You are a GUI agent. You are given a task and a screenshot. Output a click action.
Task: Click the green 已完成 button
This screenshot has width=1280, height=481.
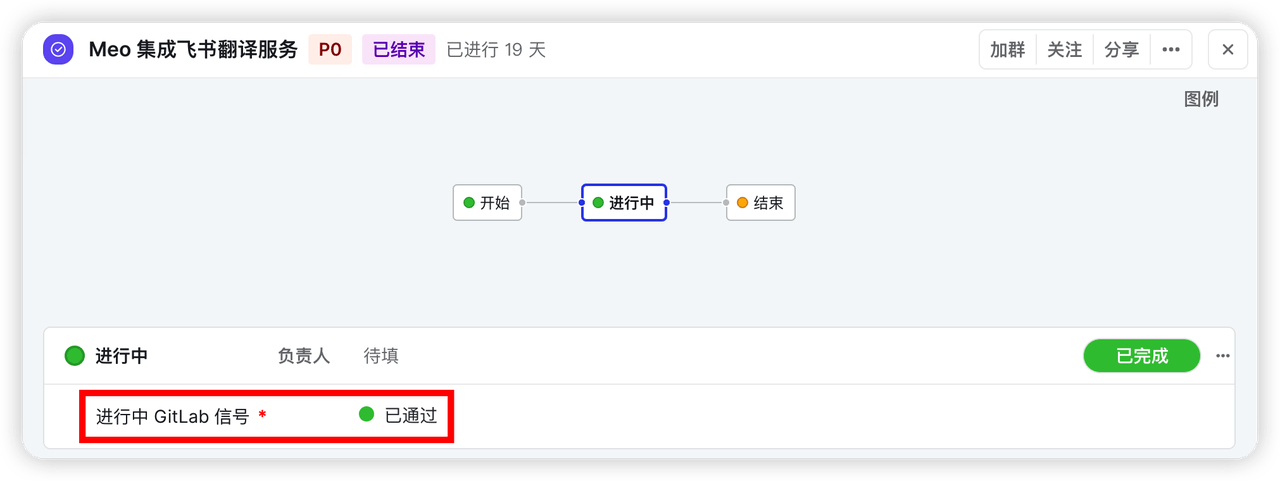(1142, 356)
